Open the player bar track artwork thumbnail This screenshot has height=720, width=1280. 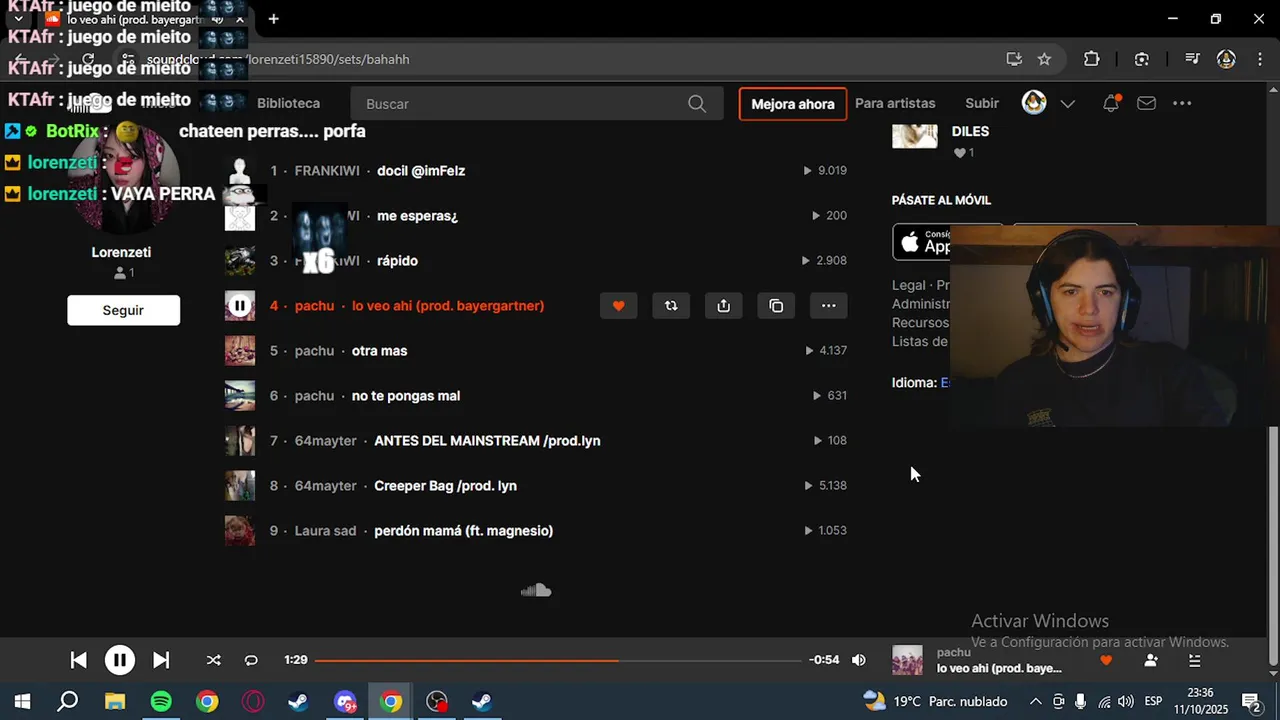click(907, 660)
